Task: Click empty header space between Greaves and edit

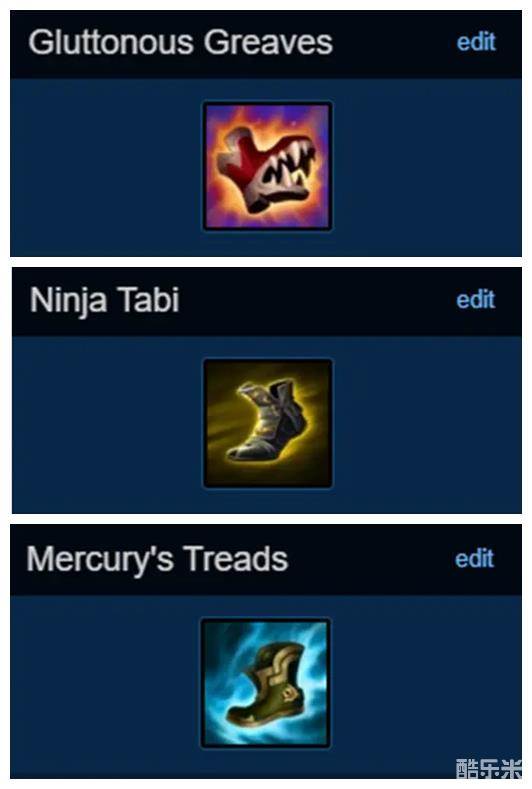Action: 395,43
